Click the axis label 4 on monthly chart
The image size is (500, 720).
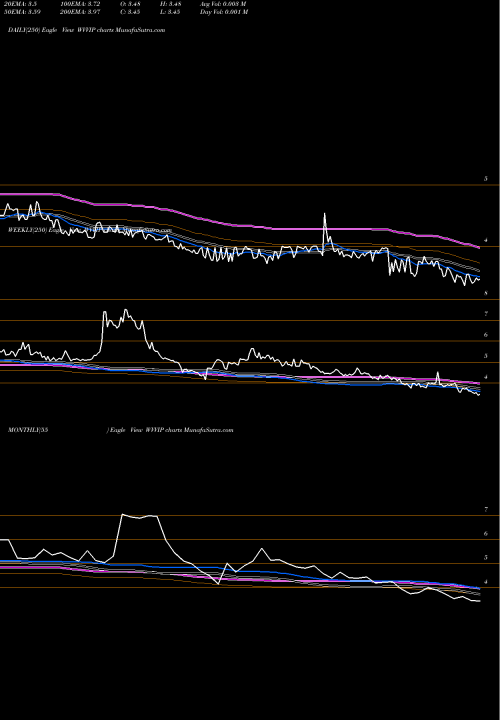tap(486, 582)
